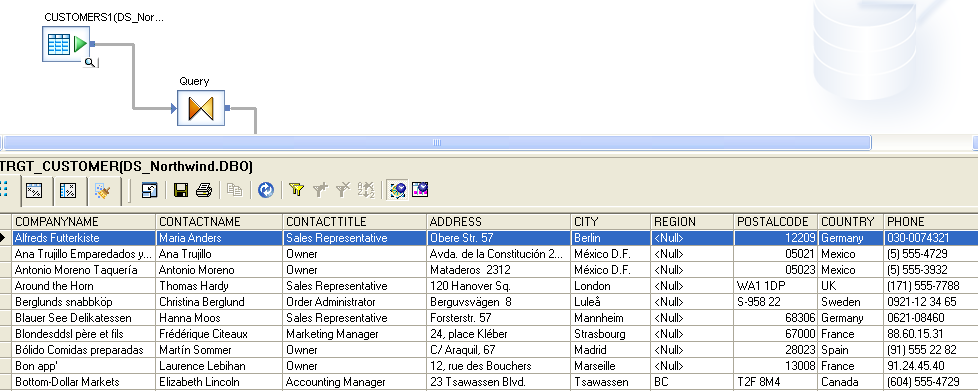Click the Hanna Moos contact cell
Viewport: 978px width, 391px height.
tap(220, 318)
